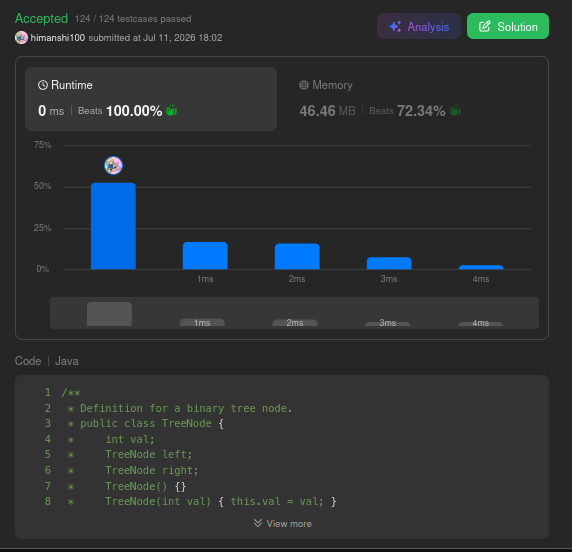Image resolution: width=572 pixels, height=552 pixels.
Task: Click the 2ms x-axis label under chart
Action: (297, 279)
